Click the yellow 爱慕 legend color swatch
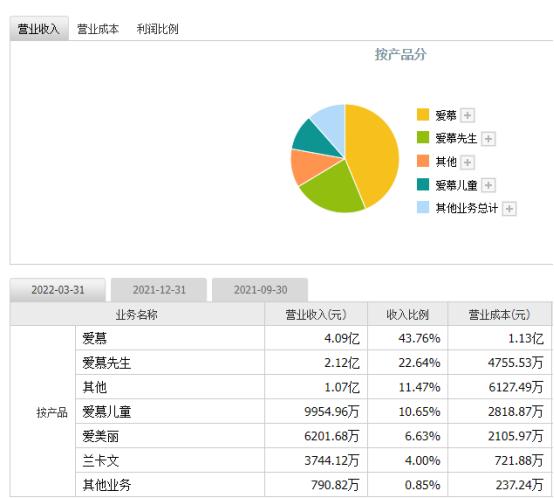554x498 pixels. tap(423, 114)
